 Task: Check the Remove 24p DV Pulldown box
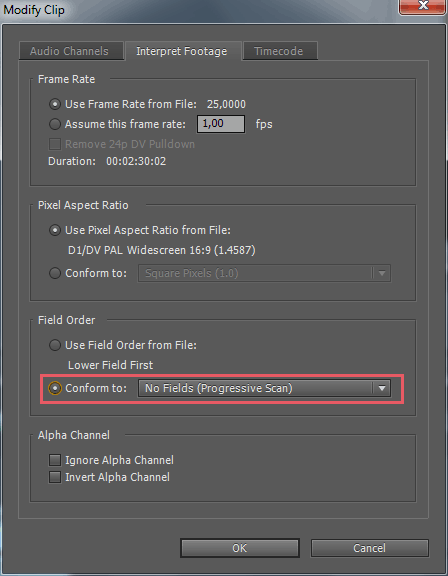tap(55, 144)
